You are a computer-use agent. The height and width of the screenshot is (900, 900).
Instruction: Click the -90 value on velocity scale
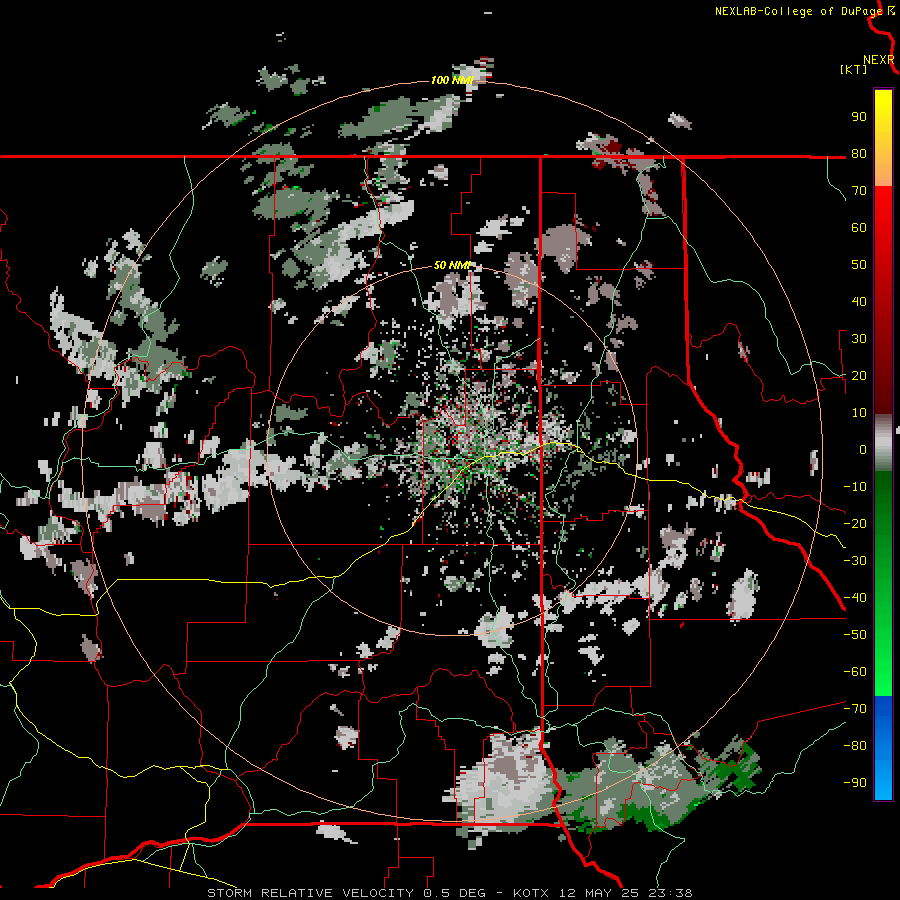pos(855,783)
